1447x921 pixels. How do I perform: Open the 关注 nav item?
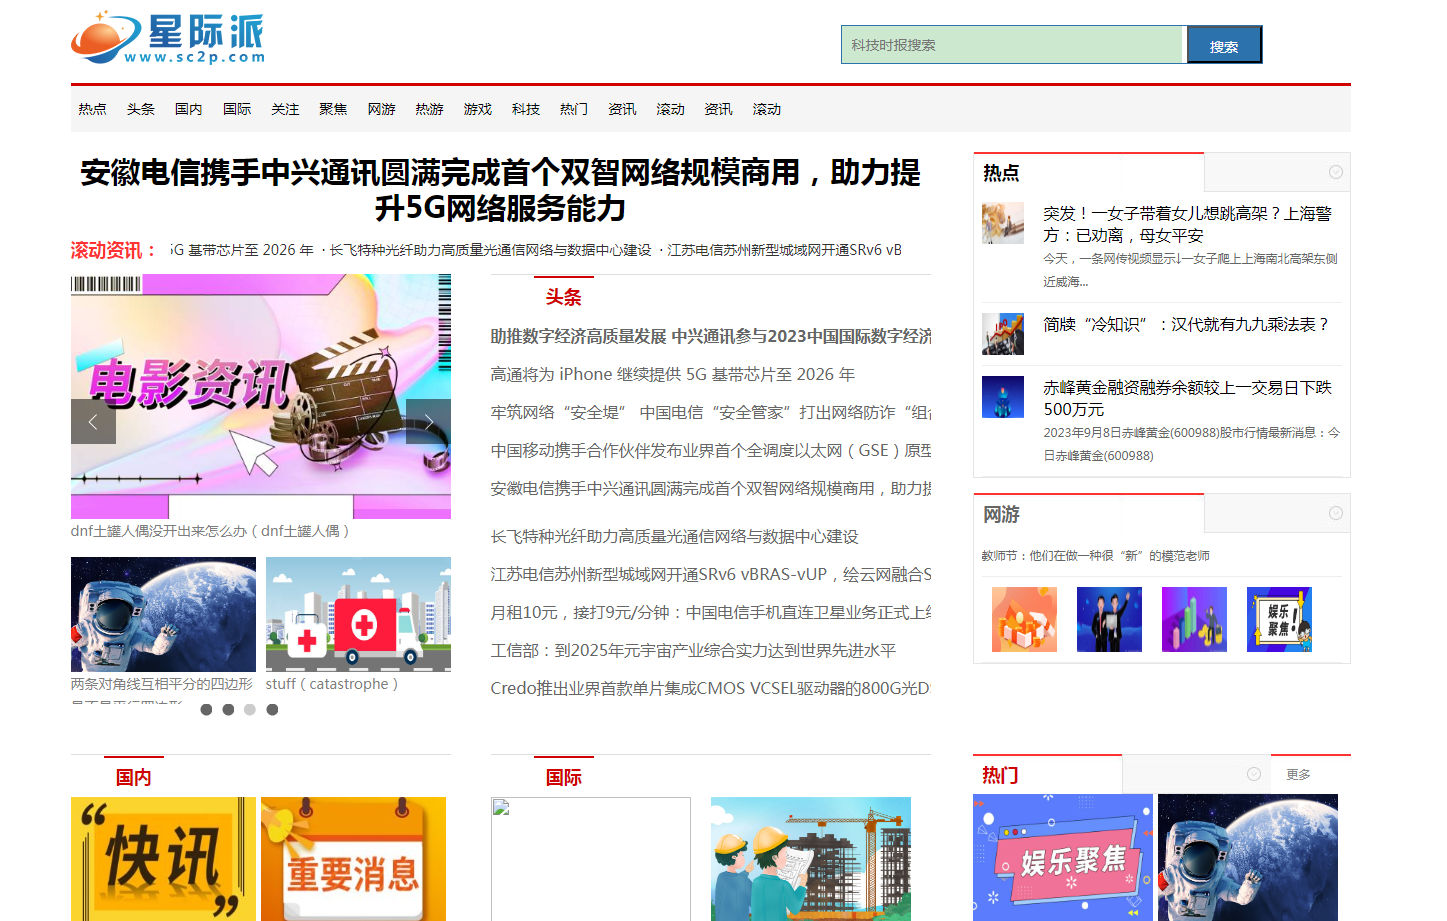pyautogui.click(x=285, y=109)
